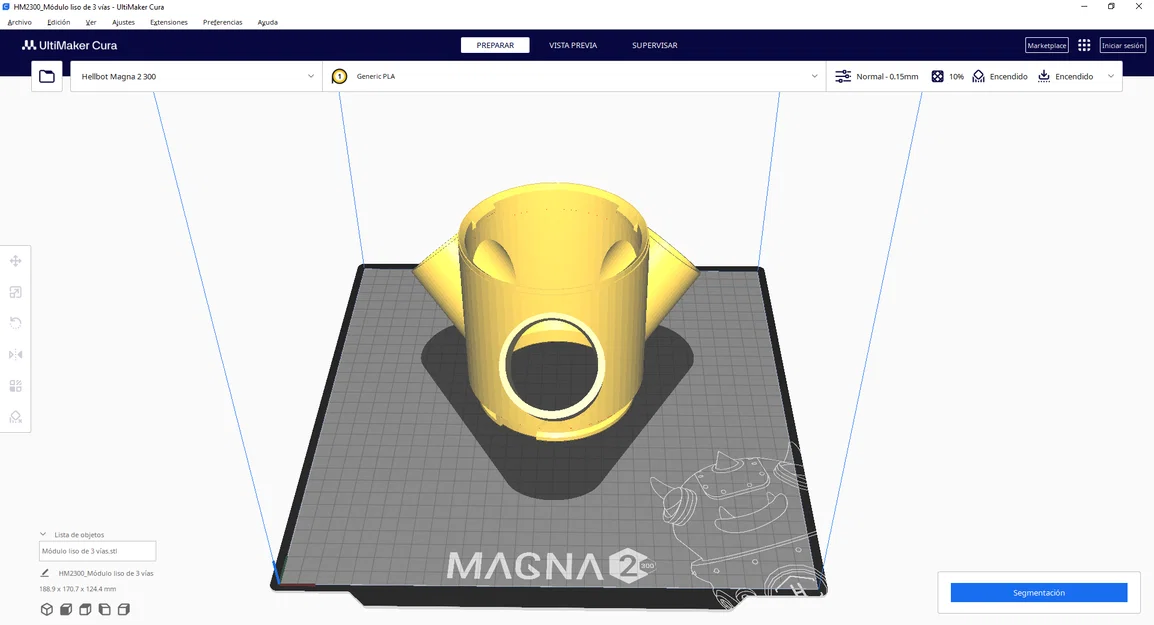Open file with the folder icon

(47, 77)
